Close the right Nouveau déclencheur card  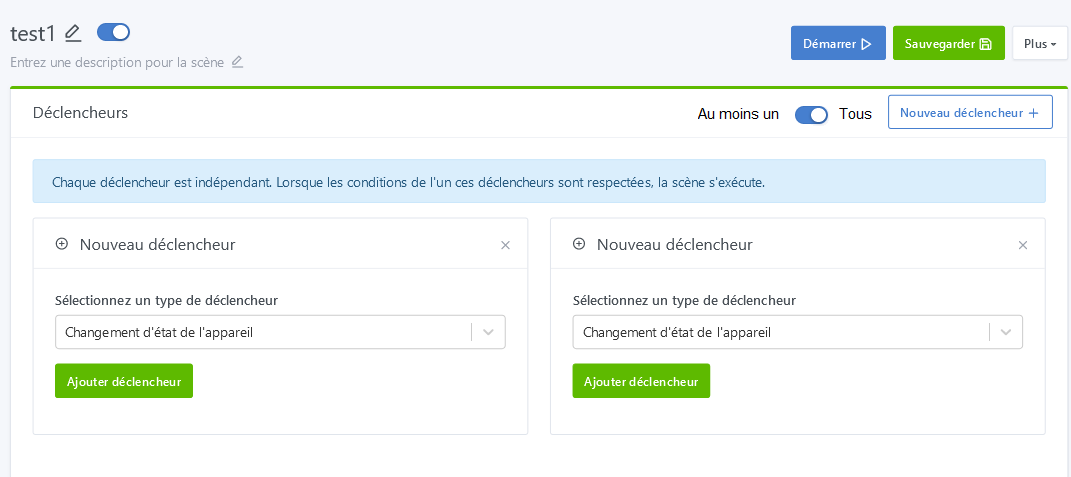(1023, 245)
